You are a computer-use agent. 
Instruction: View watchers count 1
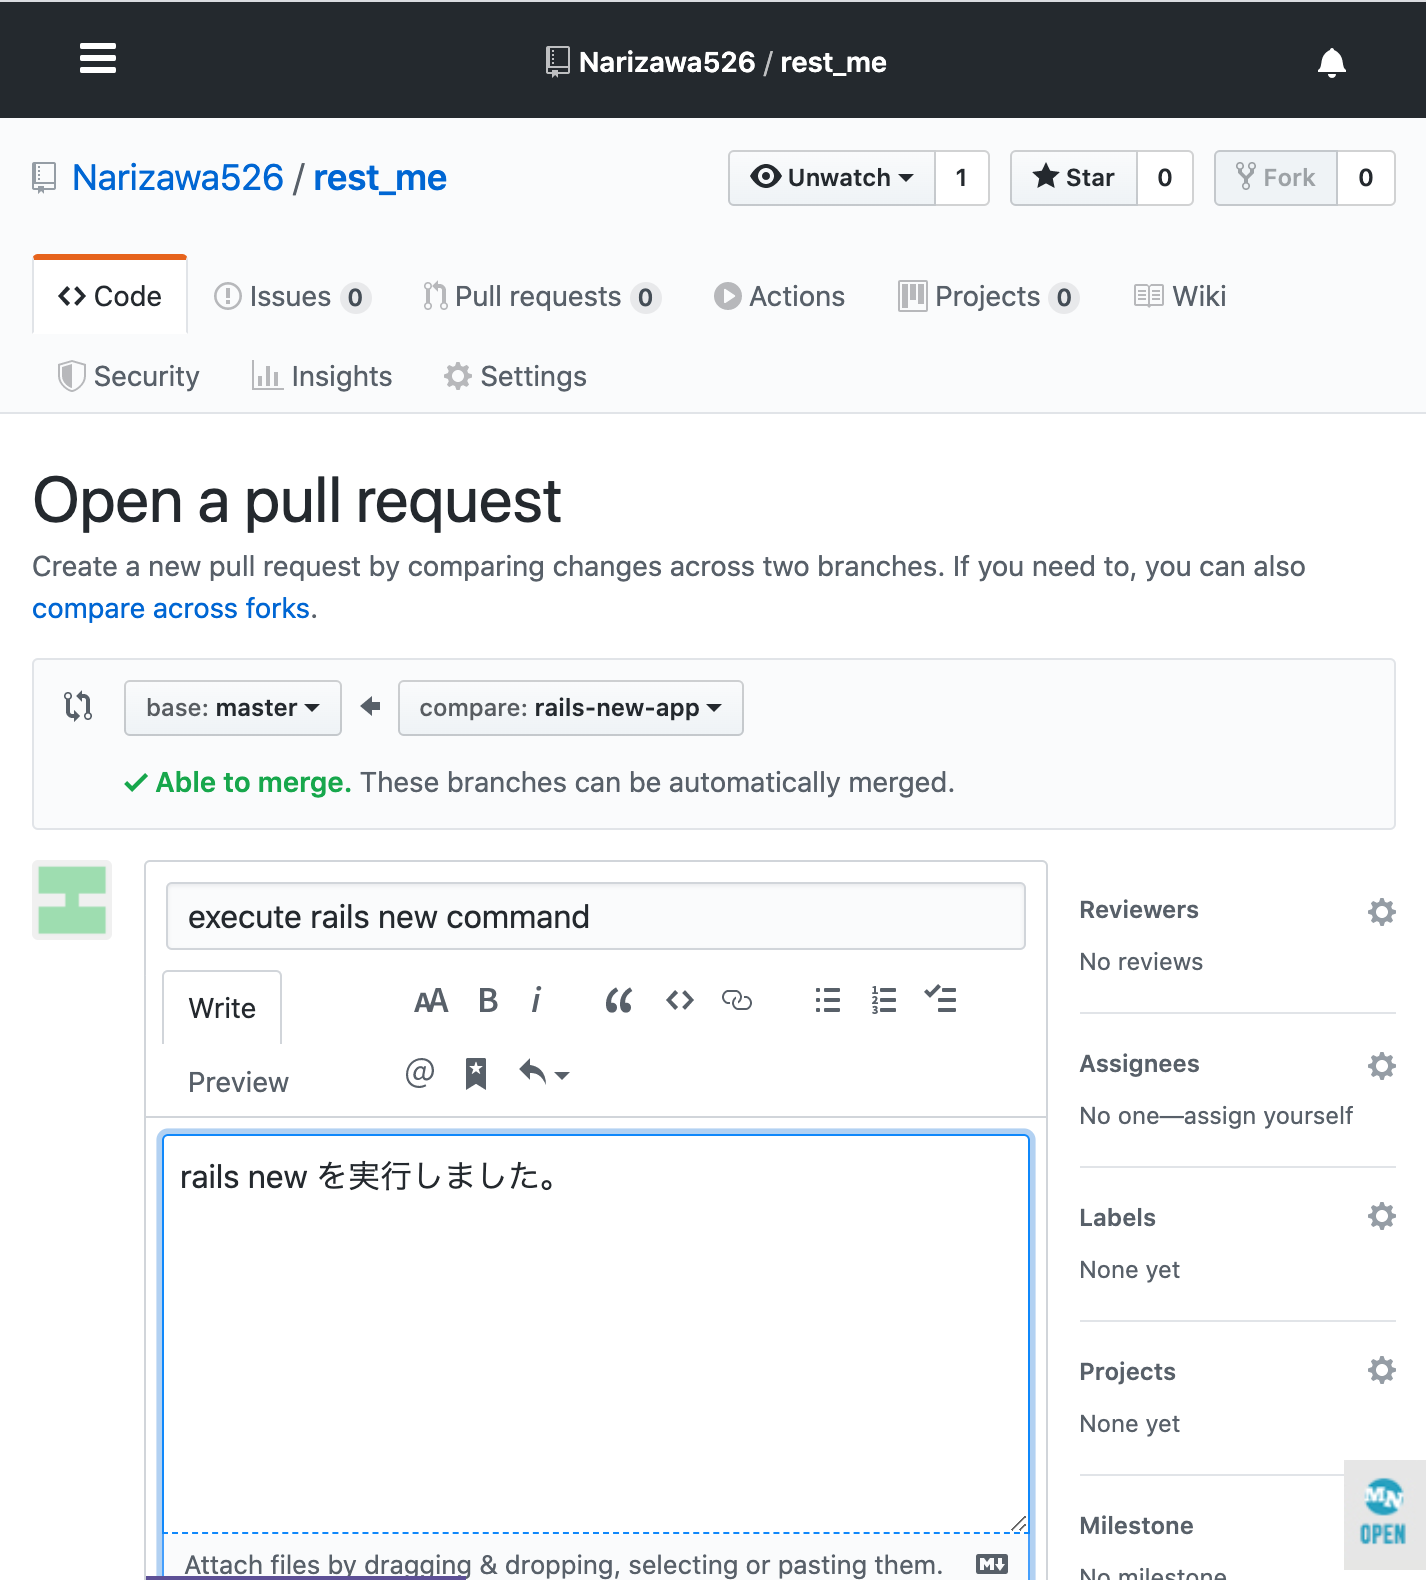(x=962, y=178)
